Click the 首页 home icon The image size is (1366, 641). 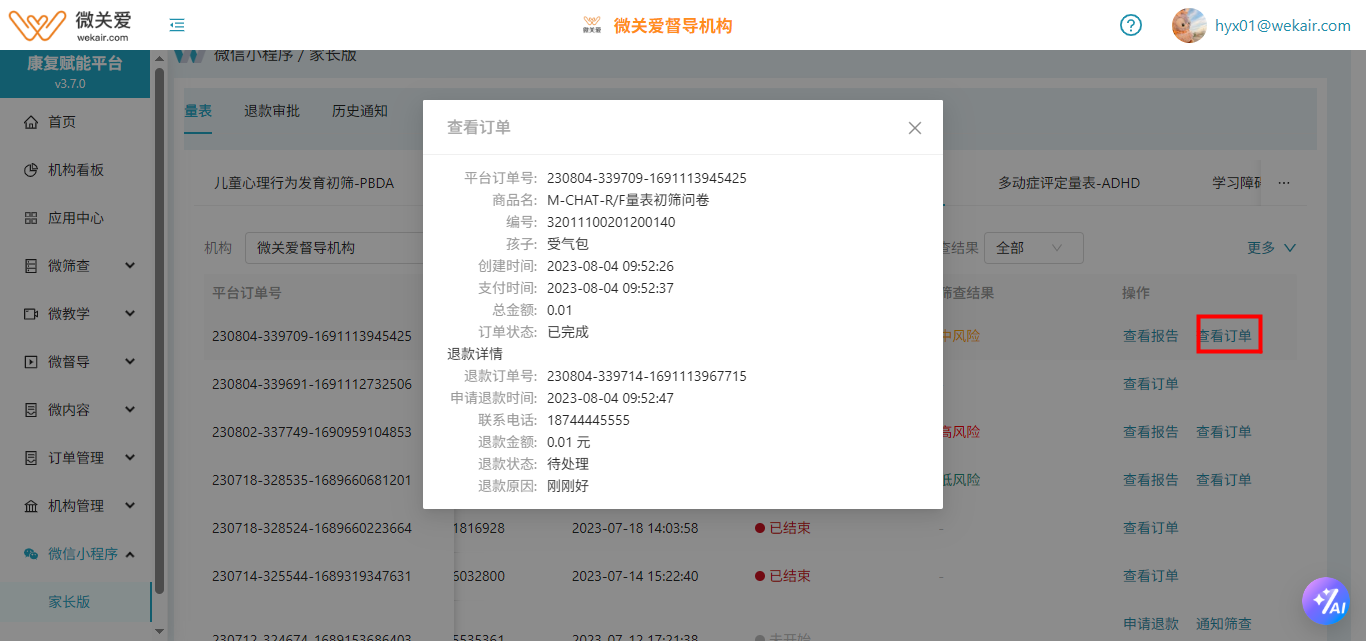(x=31, y=122)
